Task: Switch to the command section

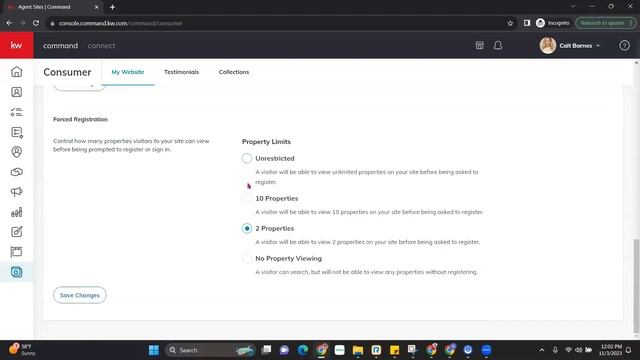Action: 60,46
